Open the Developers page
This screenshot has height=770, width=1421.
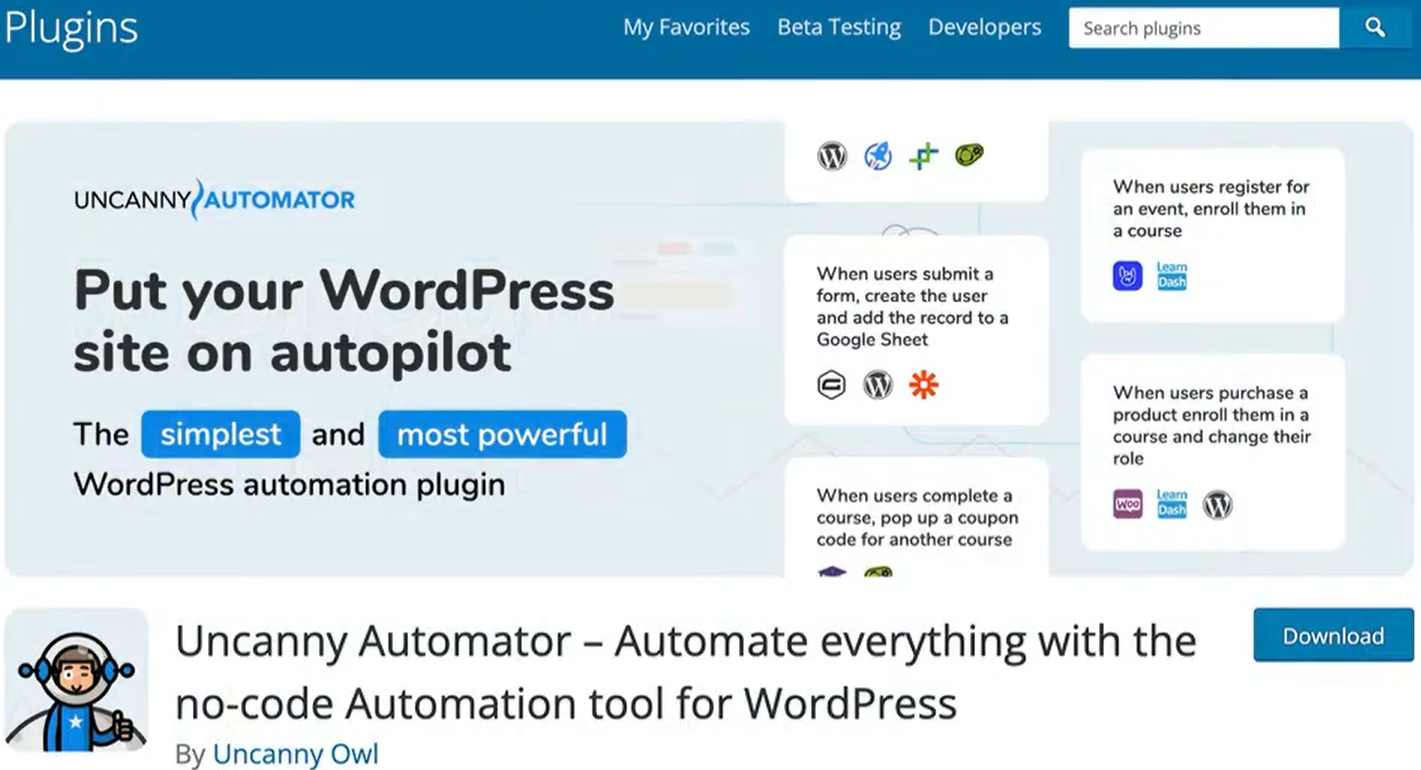[985, 28]
